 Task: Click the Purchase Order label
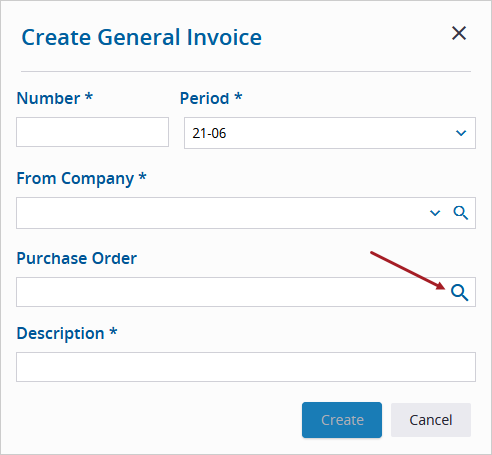coord(77,258)
